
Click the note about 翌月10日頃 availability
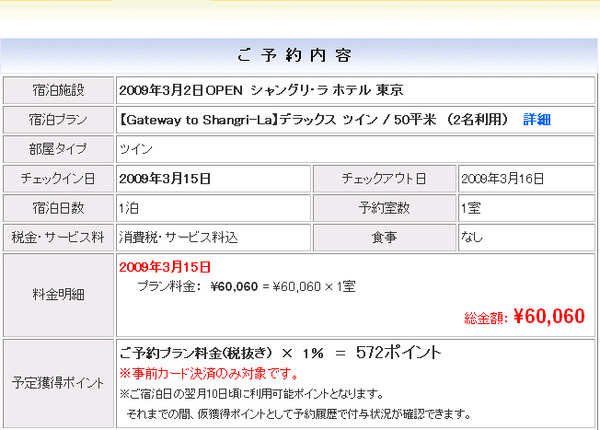[x=251, y=394]
